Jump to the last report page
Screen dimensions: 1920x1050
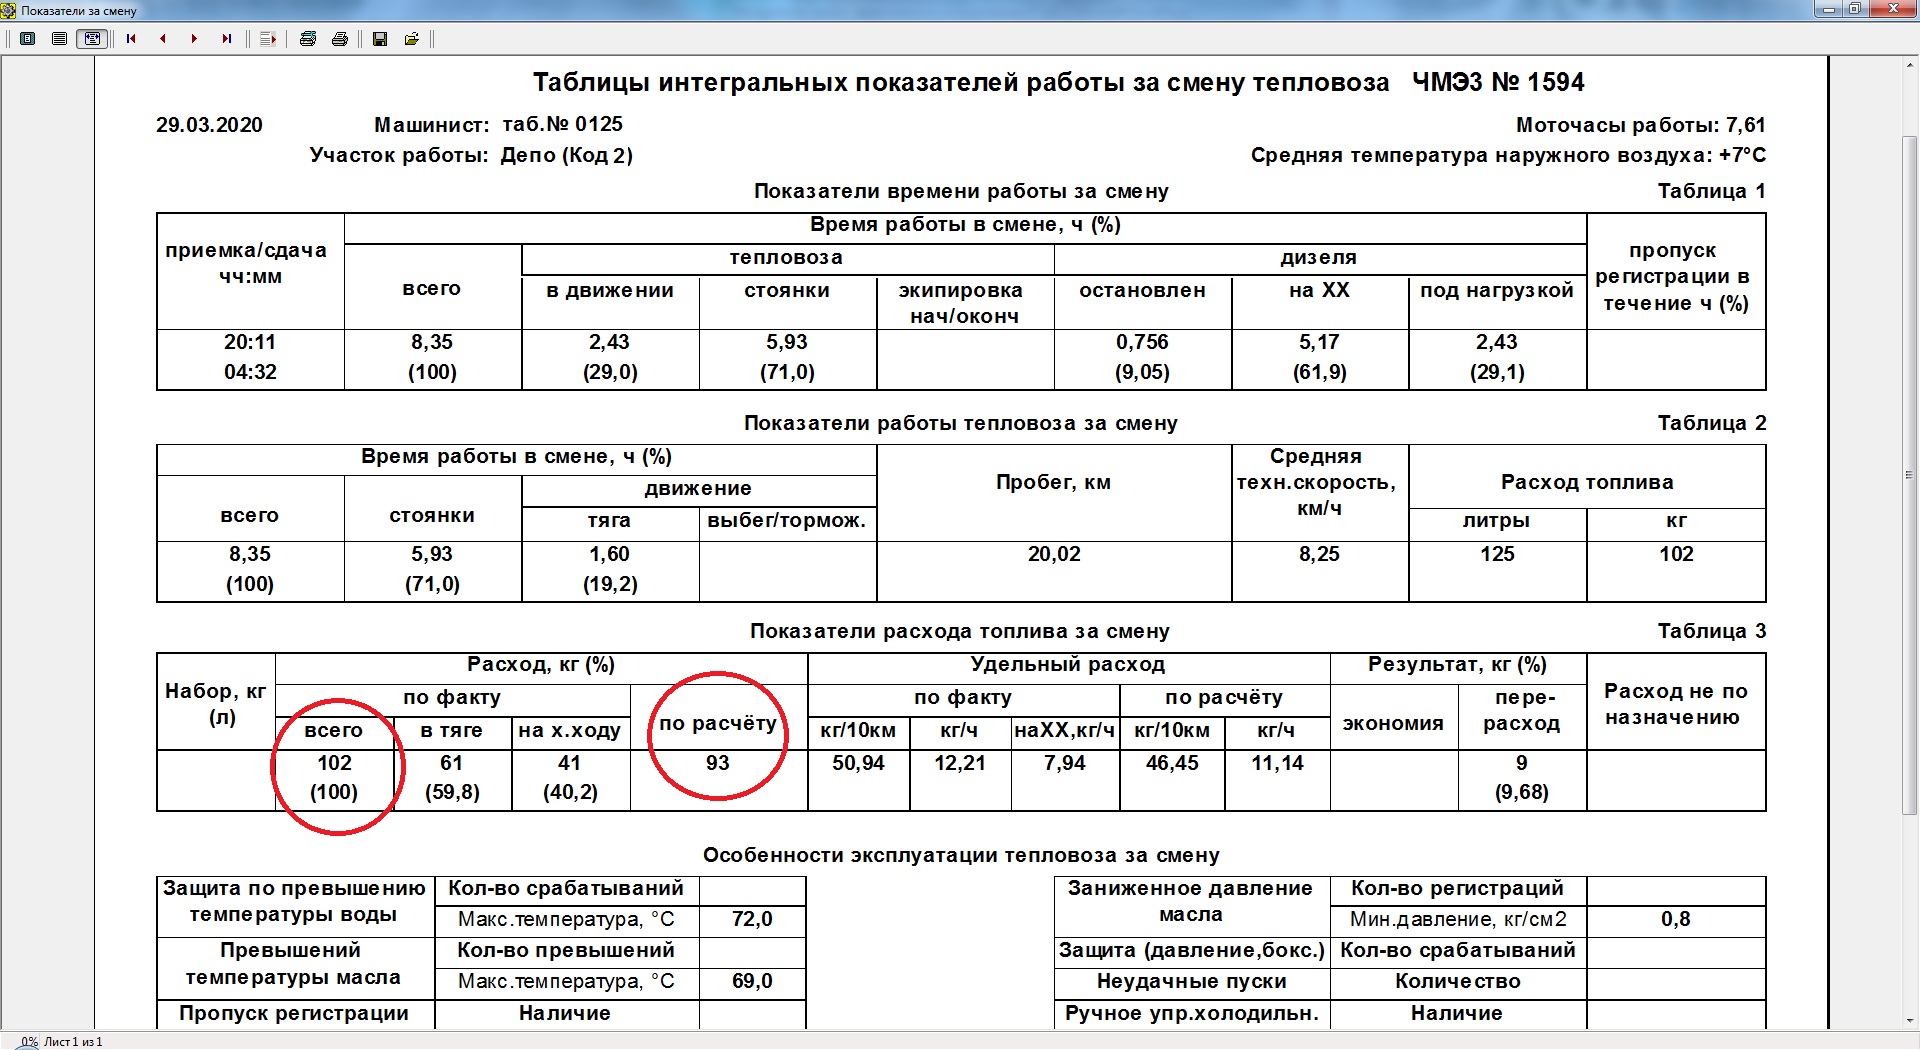pos(227,39)
